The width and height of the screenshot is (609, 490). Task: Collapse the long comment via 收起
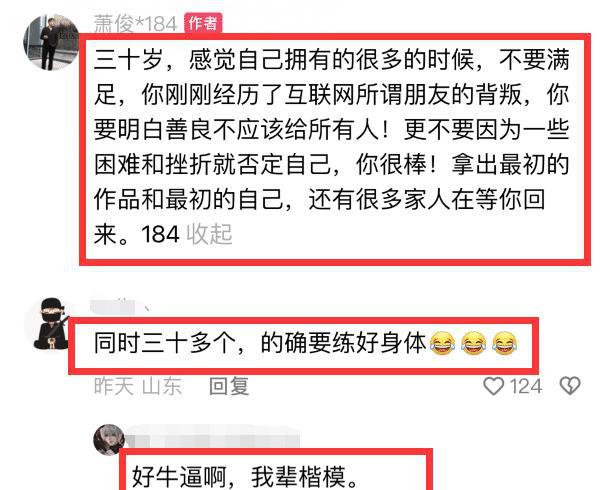click(209, 235)
